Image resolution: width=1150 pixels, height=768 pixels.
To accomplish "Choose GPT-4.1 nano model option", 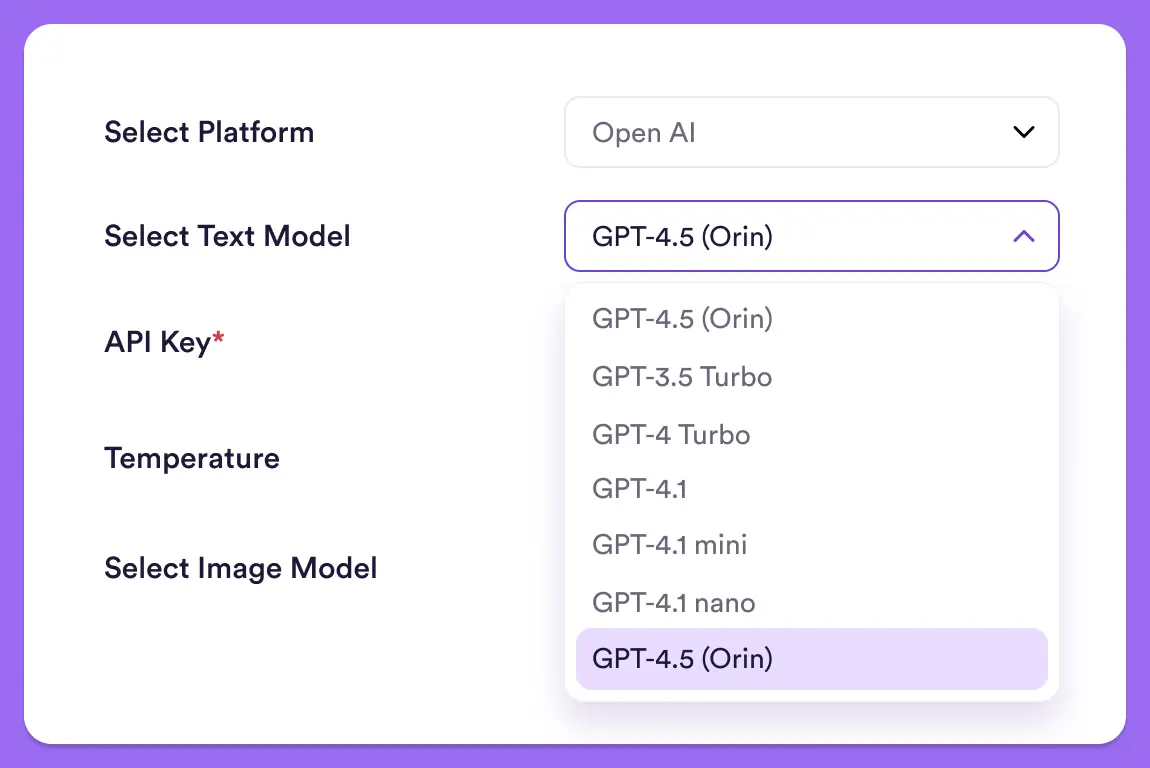I will point(811,603).
